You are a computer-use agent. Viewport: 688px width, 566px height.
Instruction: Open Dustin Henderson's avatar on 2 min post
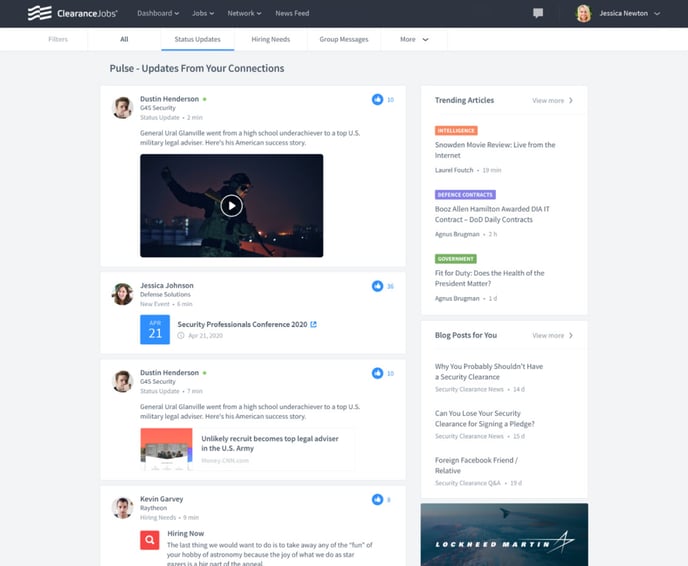(x=122, y=108)
